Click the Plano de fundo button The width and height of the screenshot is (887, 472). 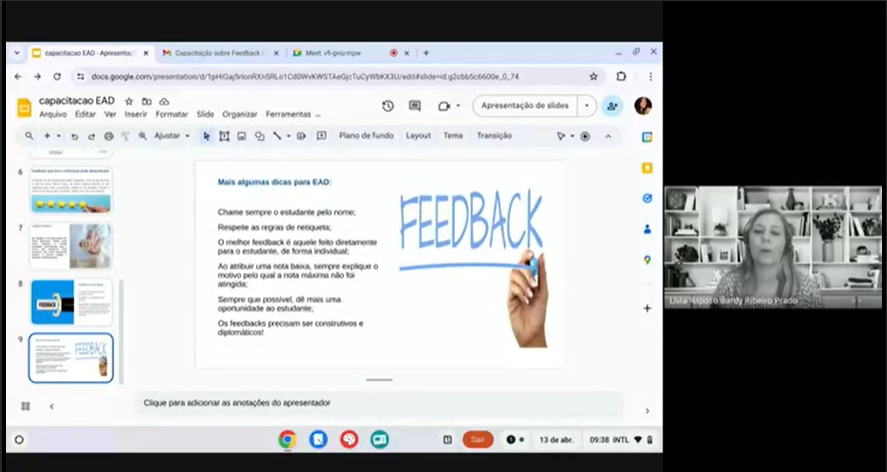click(366, 136)
